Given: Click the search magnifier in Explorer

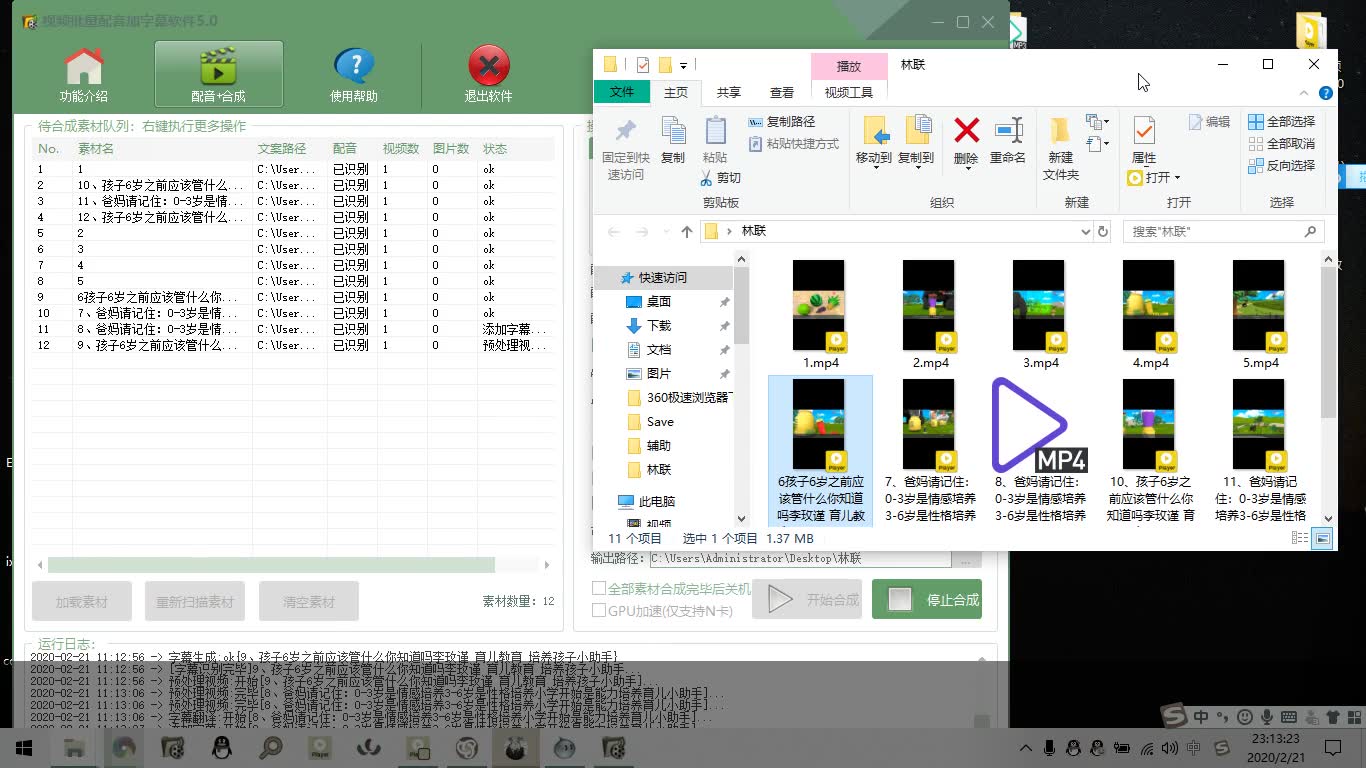Looking at the screenshot, I should pyautogui.click(x=1310, y=231).
